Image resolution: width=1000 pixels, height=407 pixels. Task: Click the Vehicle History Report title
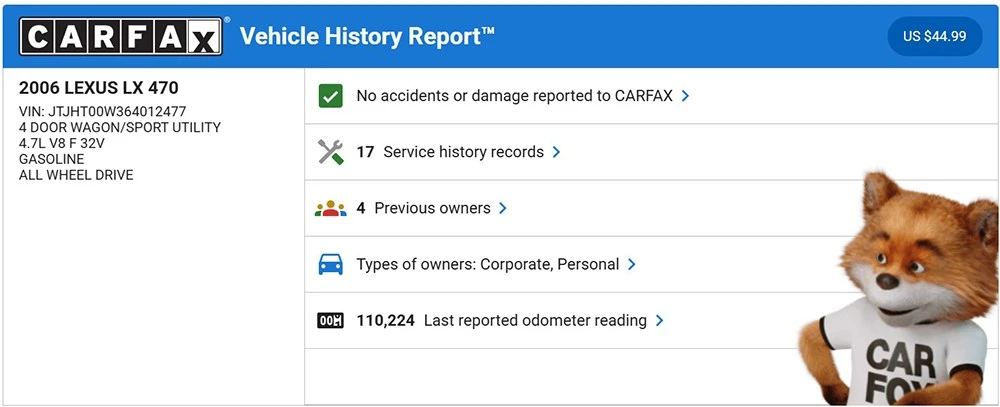pos(367,36)
